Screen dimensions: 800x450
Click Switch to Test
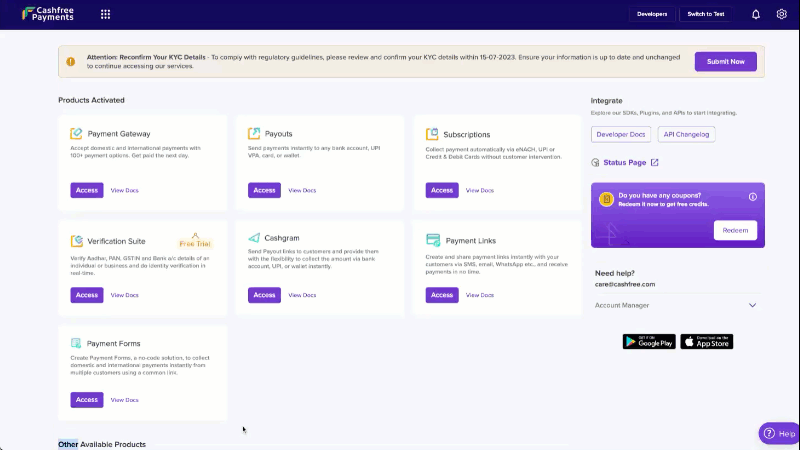click(x=706, y=14)
